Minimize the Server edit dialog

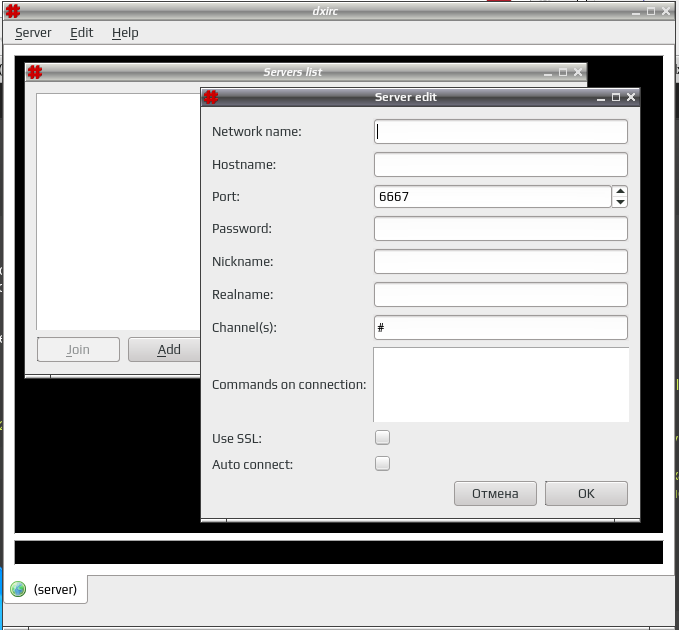coord(601,98)
